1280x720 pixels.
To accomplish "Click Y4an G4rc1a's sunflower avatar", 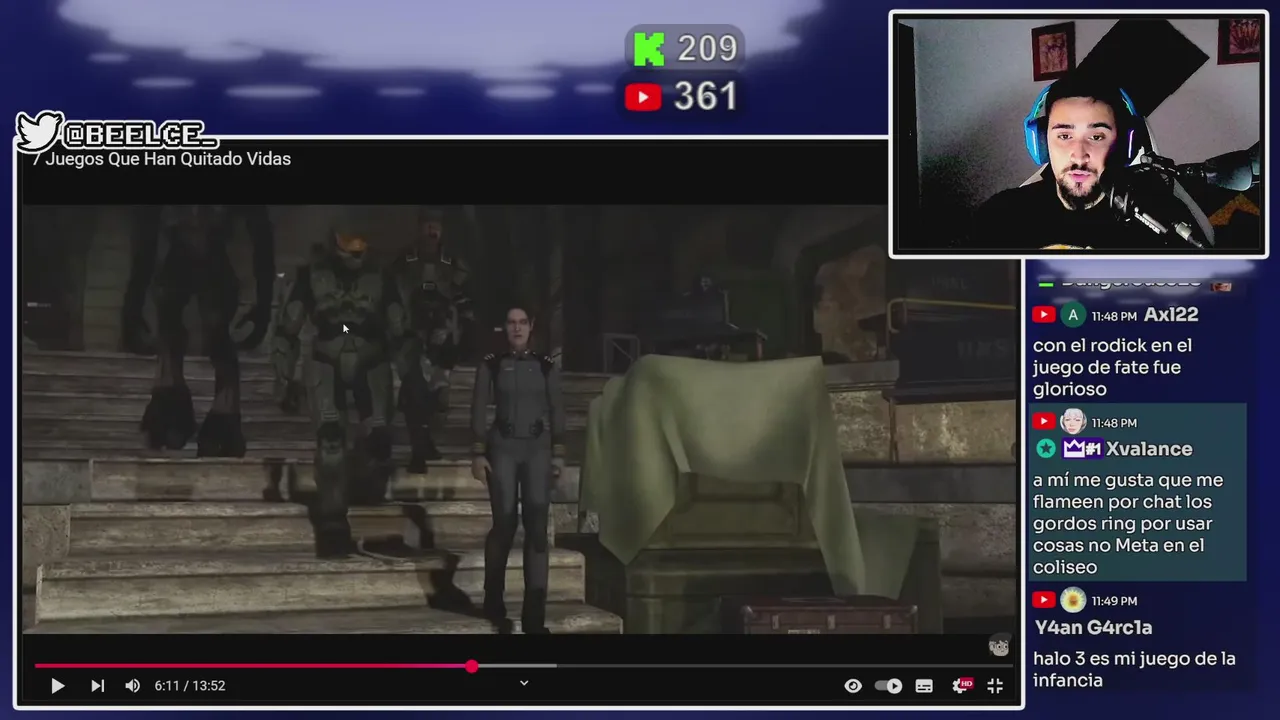I will pyautogui.click(x=1073, y=600).
